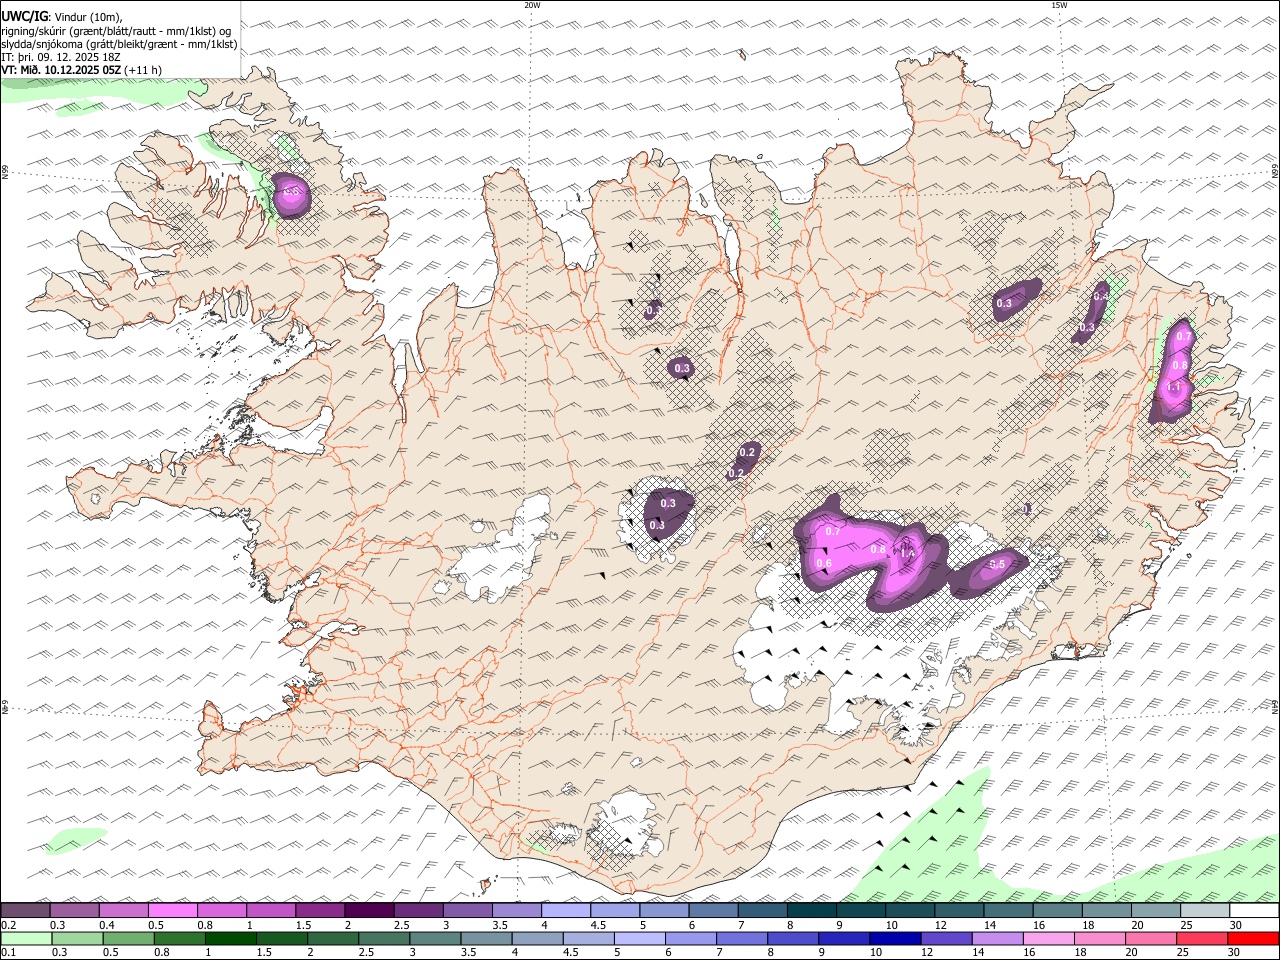Screen dimensions: 1280x960
Task: Click the '1.1' precipitation value on the east coast
Action: tap(1175, 387)
